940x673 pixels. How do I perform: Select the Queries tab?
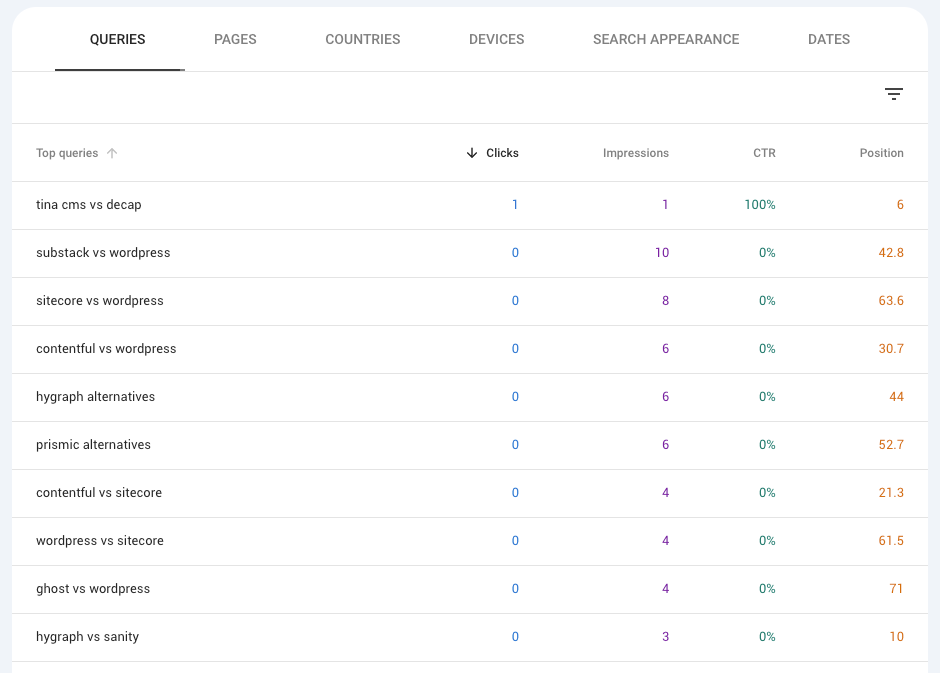118,40
